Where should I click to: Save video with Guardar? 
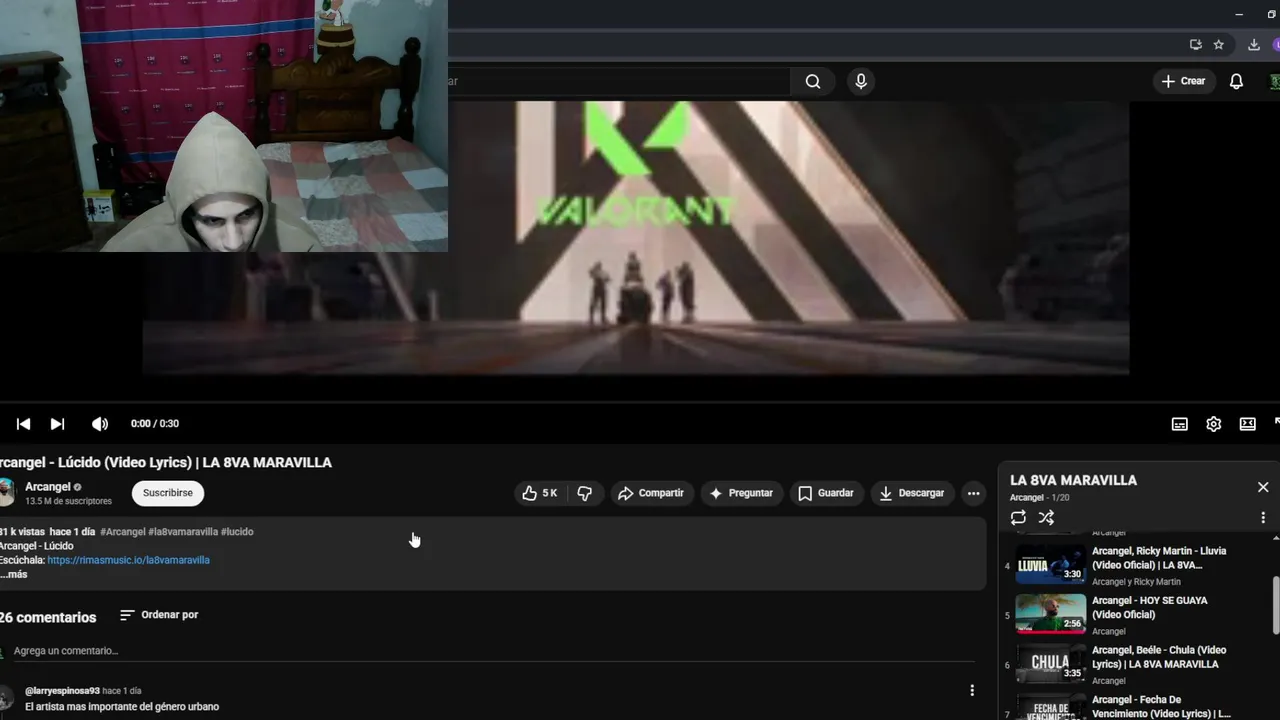pos(826,493)
